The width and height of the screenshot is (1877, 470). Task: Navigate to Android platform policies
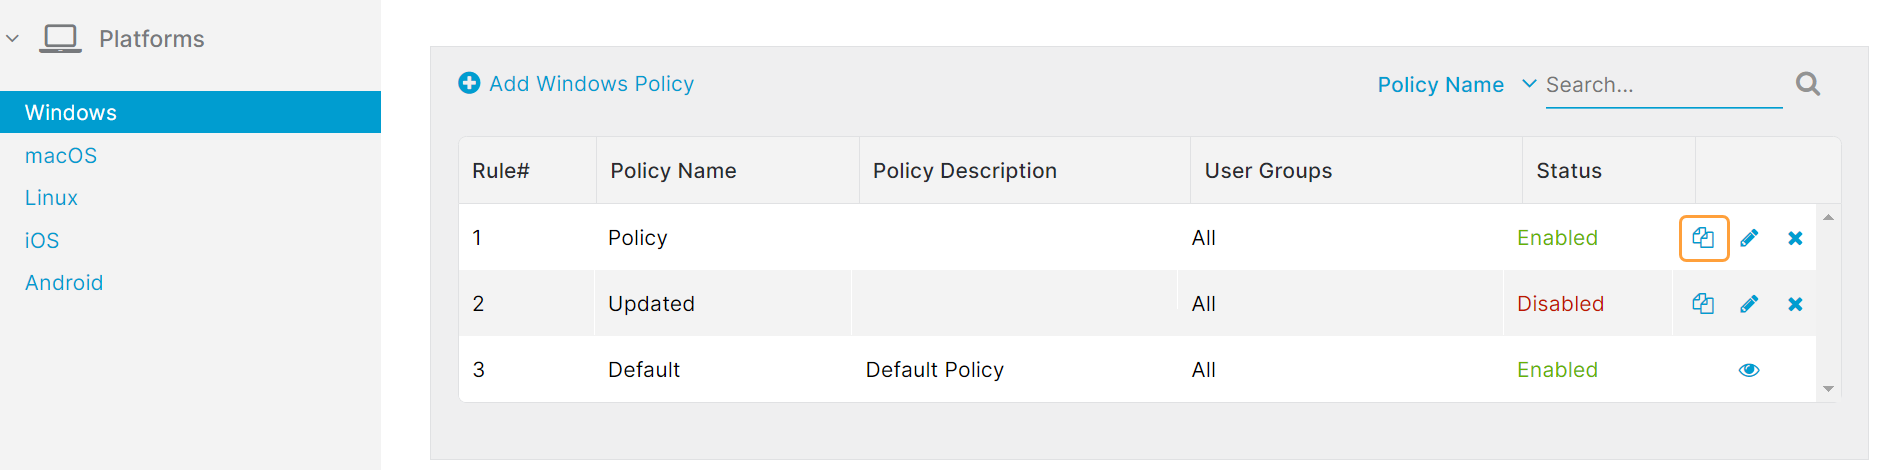coord(64,283)
